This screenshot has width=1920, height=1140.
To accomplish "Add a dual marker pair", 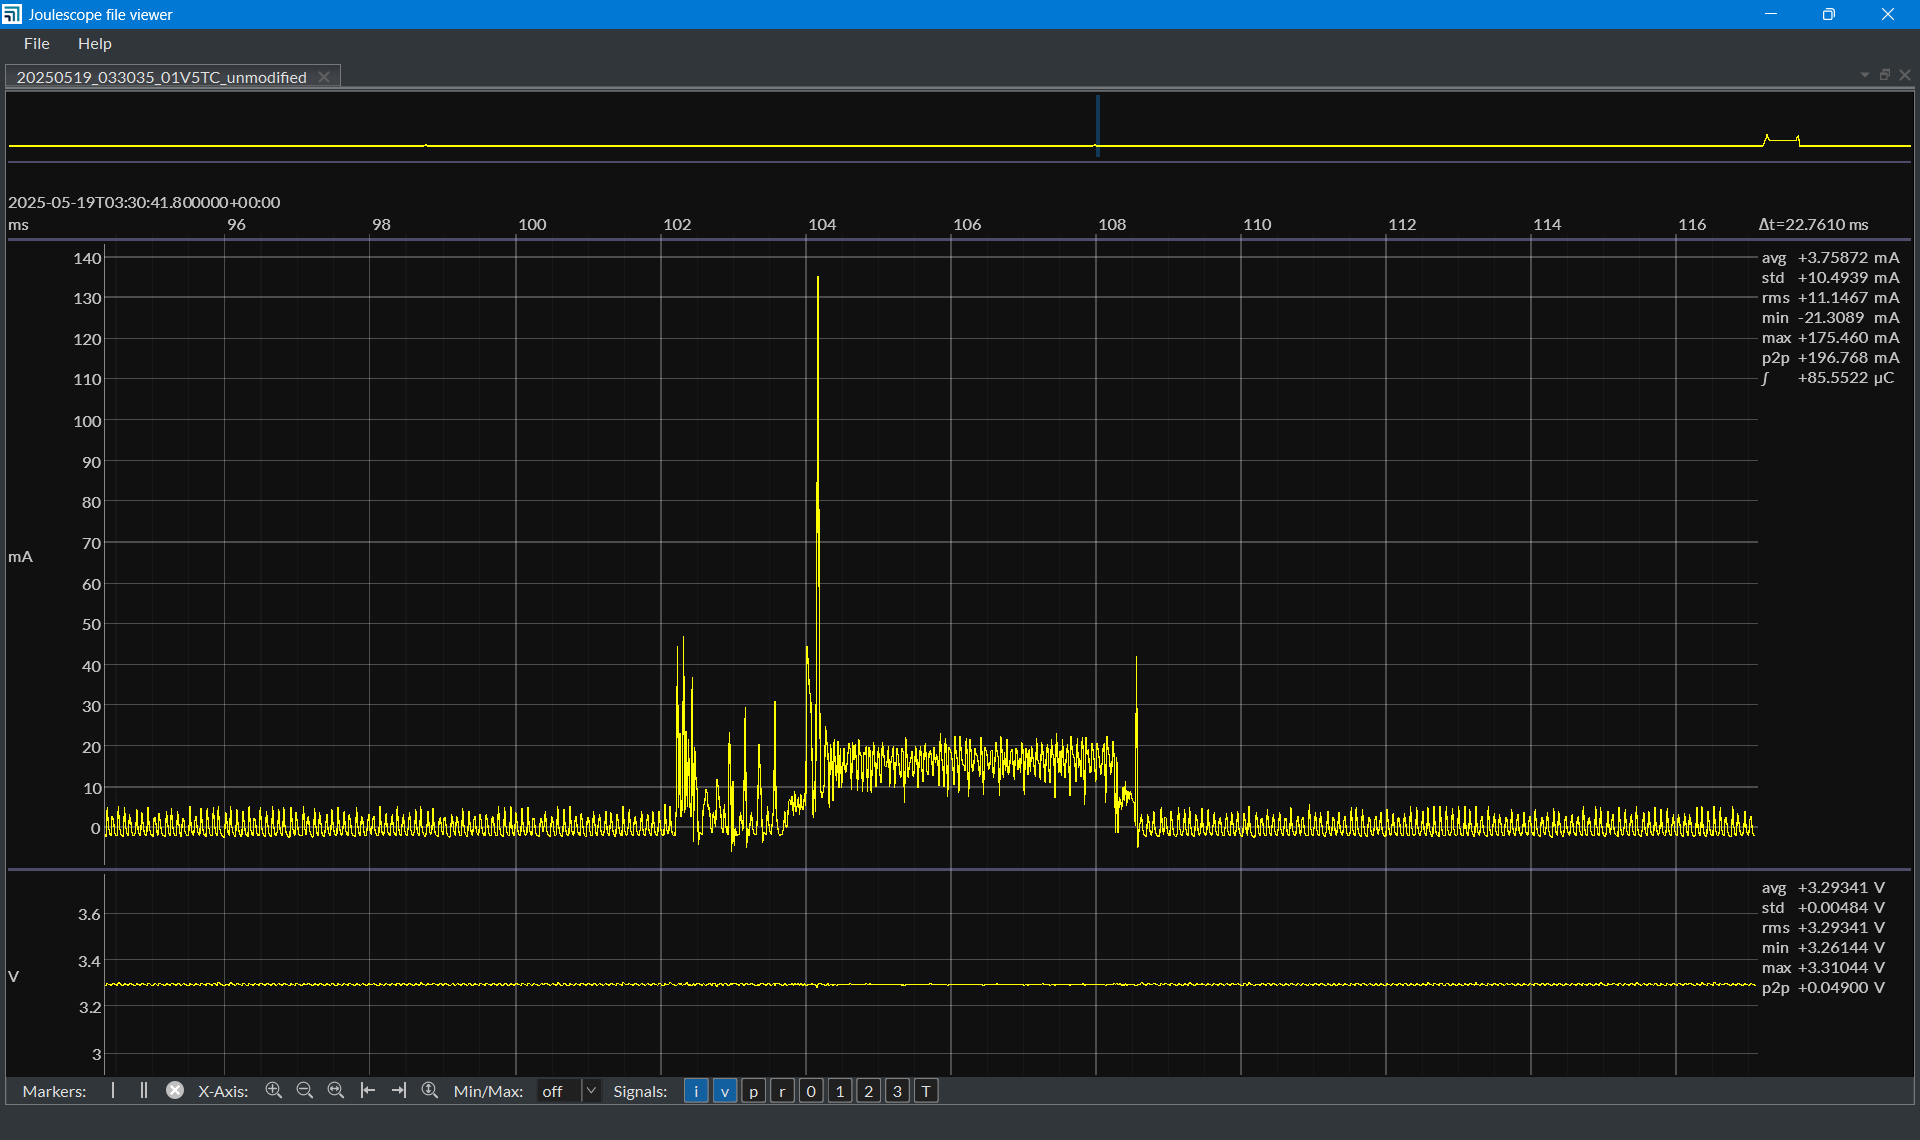I will point(144,1091).
